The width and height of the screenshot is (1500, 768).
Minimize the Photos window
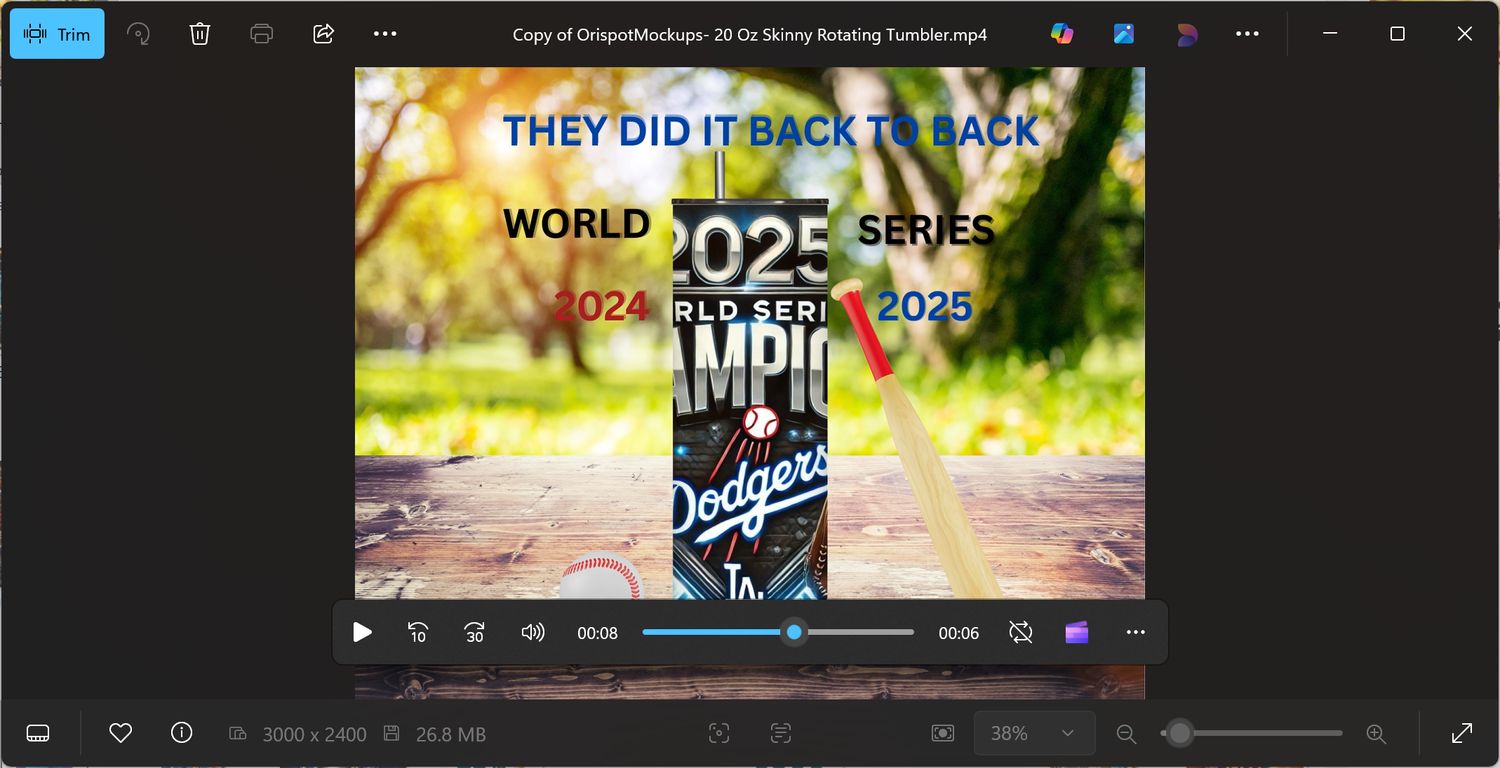click(x=1330, y=34)
